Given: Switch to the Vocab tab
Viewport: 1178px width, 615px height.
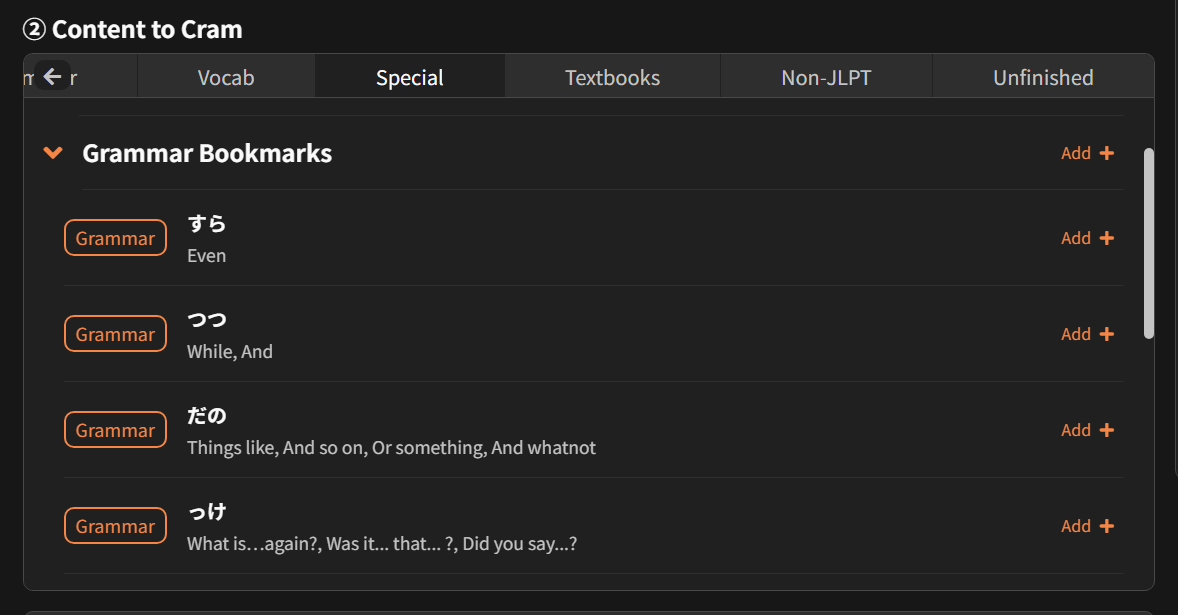Looking at the screenshot, I should 226,77.
